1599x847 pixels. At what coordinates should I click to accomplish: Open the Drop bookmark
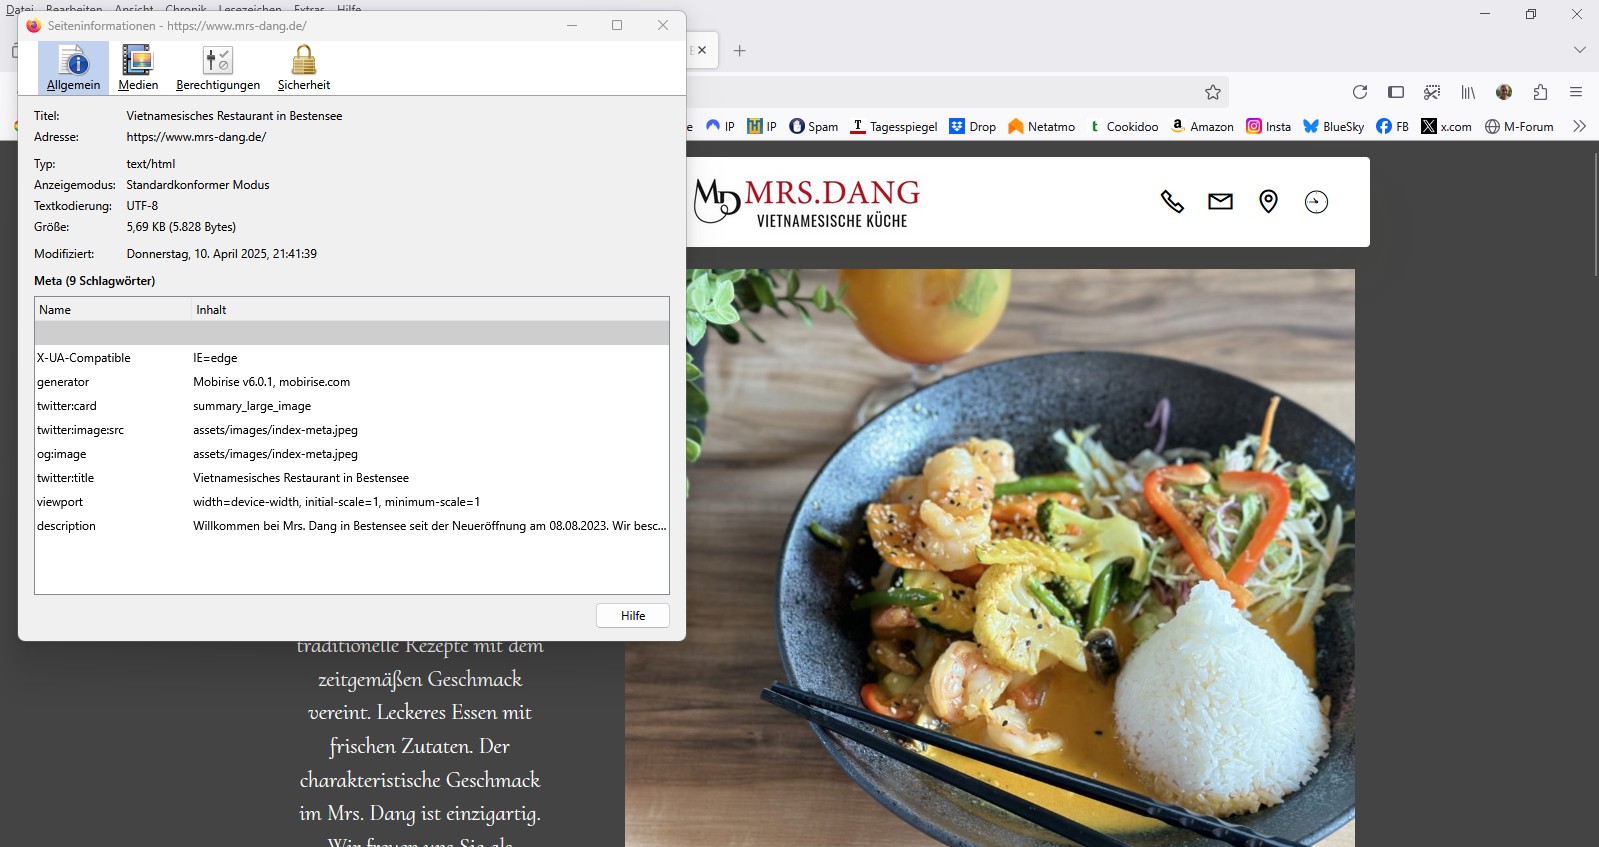pos(973,126)
